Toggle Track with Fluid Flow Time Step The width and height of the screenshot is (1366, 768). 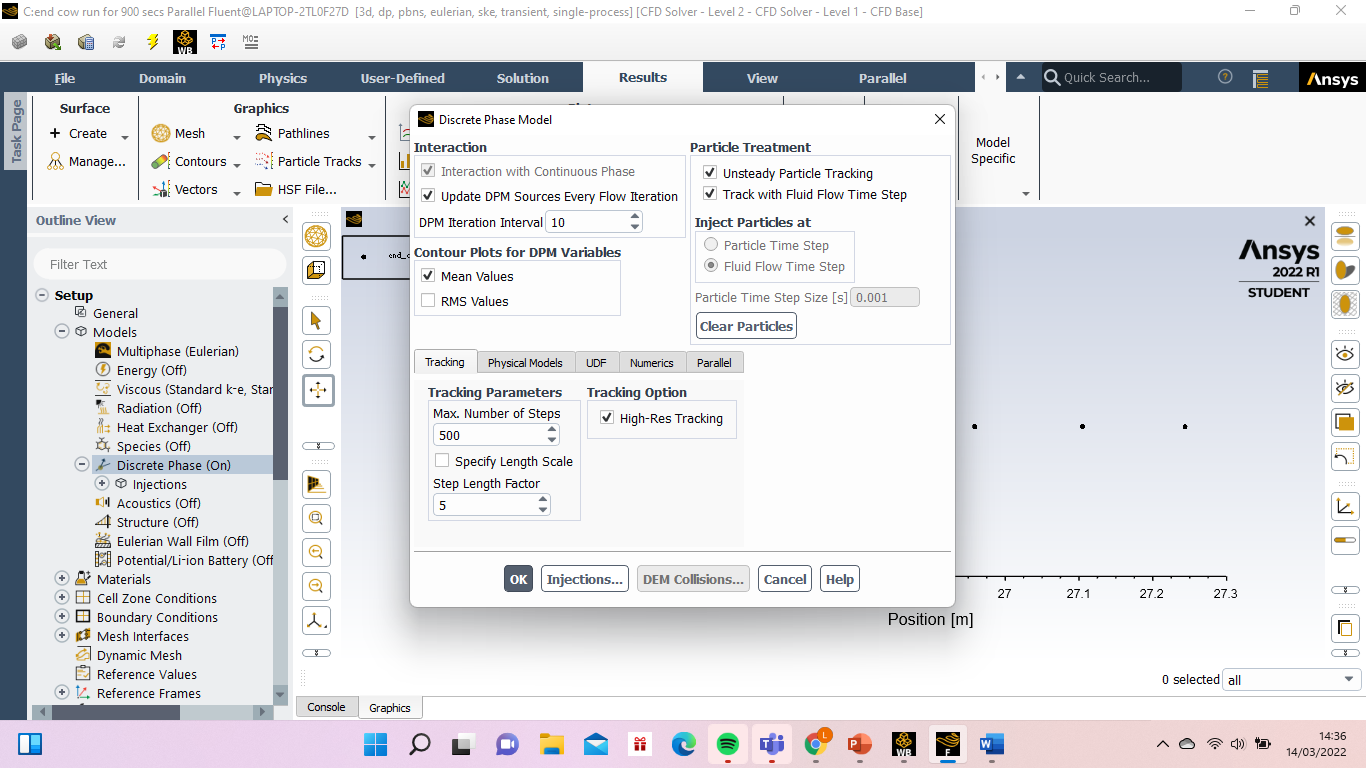coord(710,194)
